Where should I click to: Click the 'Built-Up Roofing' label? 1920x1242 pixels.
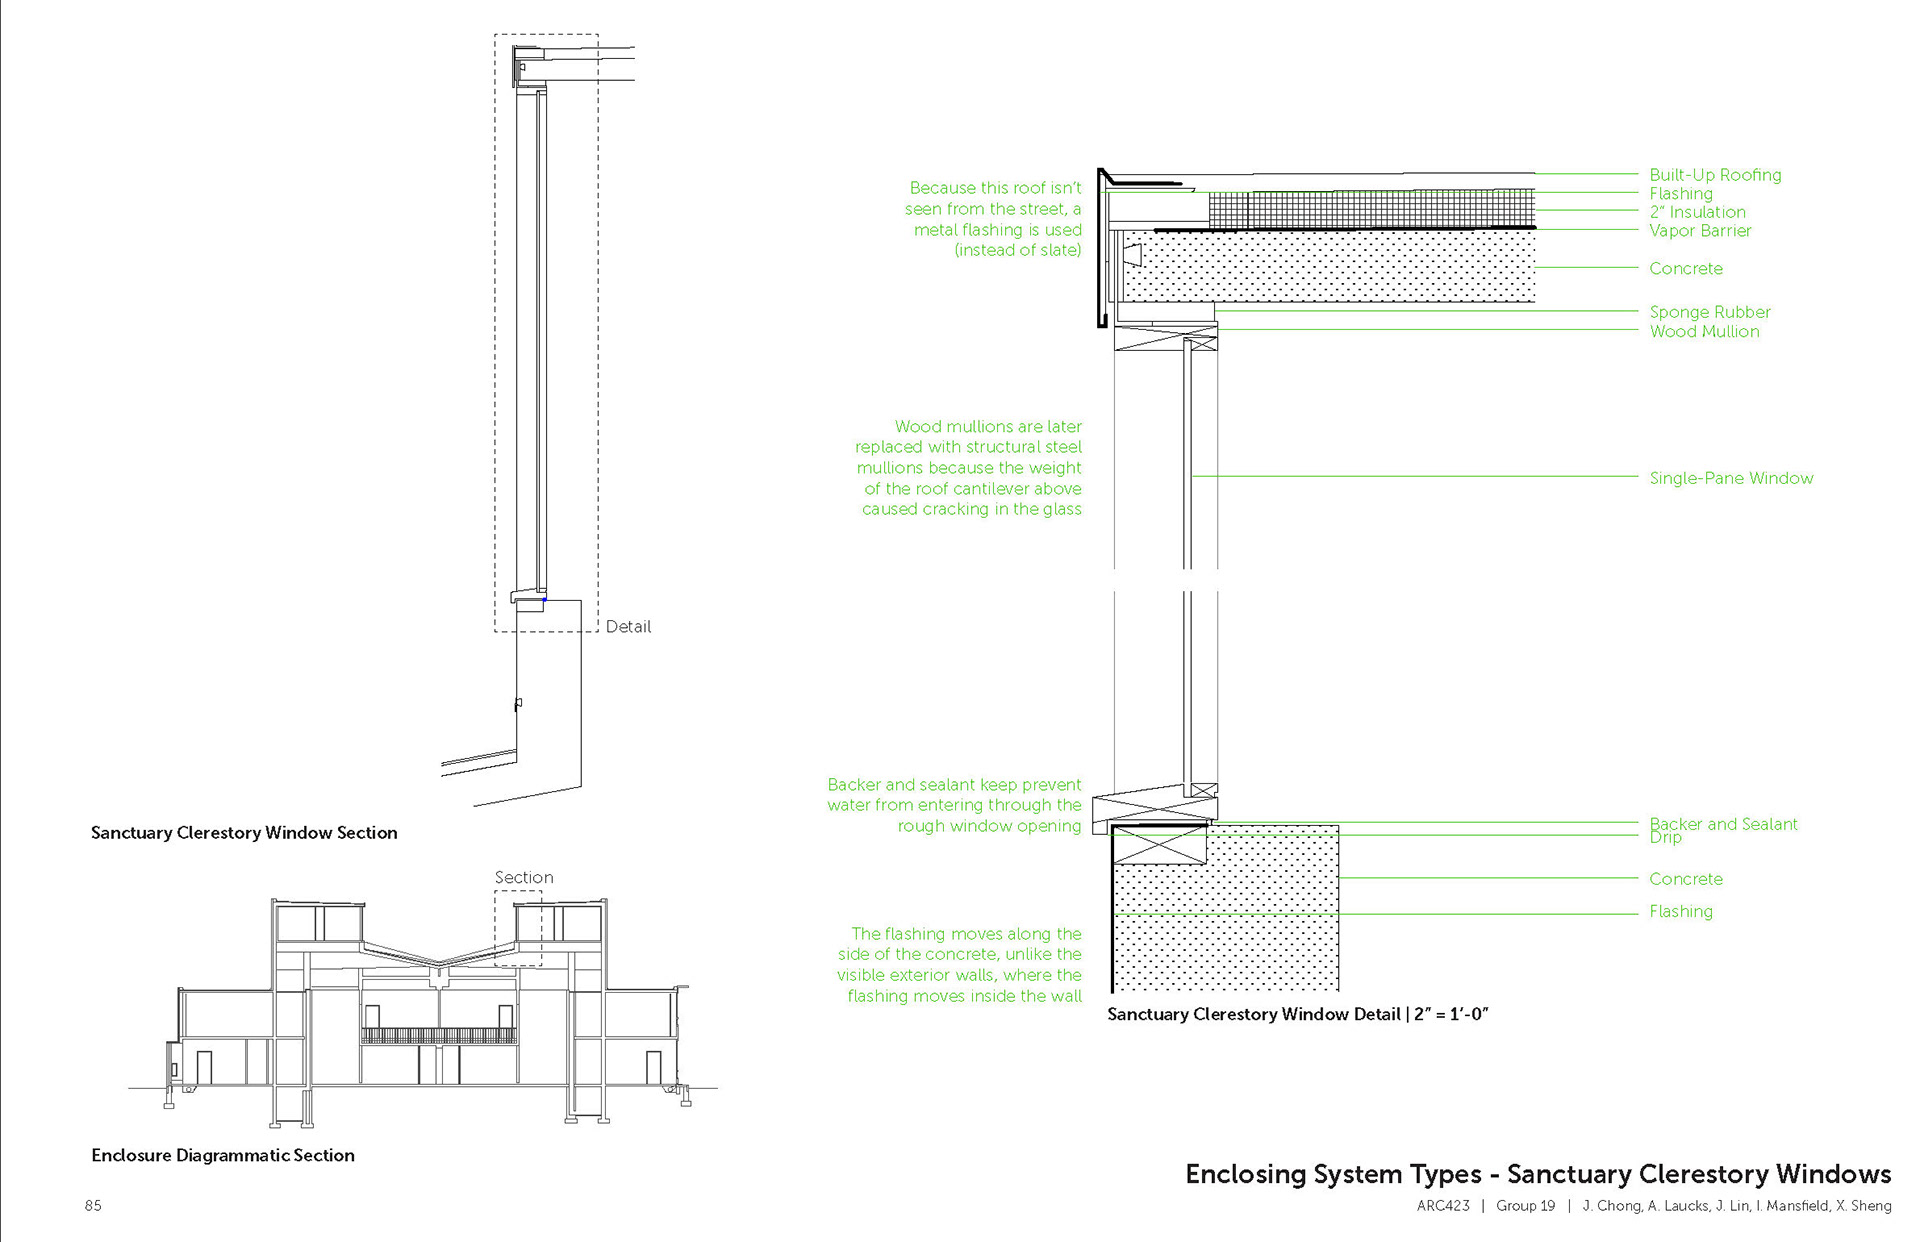click(1715, 175)
